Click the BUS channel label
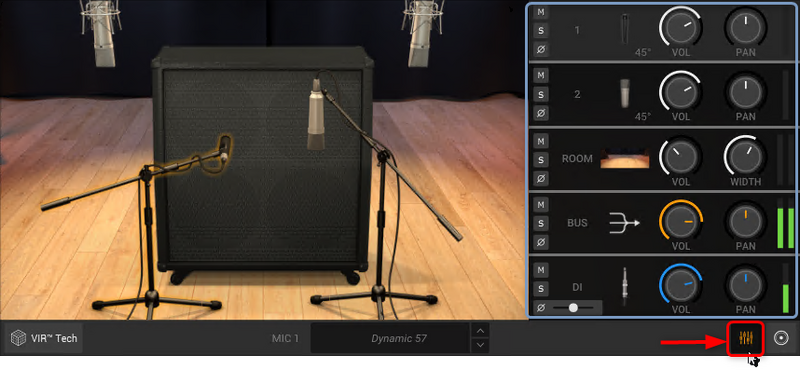The height and width of the screenshot is (383, 800). [x=577, y=223]
